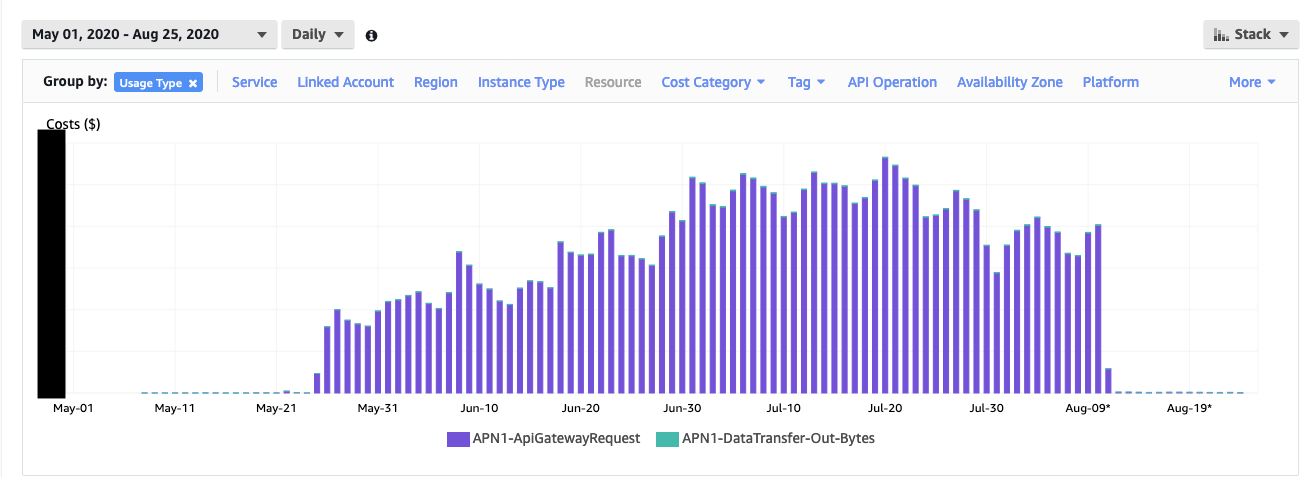Click the May-31 axis label
The width and height of the screenshot is (1301, 477).
[x=377, y=408]
